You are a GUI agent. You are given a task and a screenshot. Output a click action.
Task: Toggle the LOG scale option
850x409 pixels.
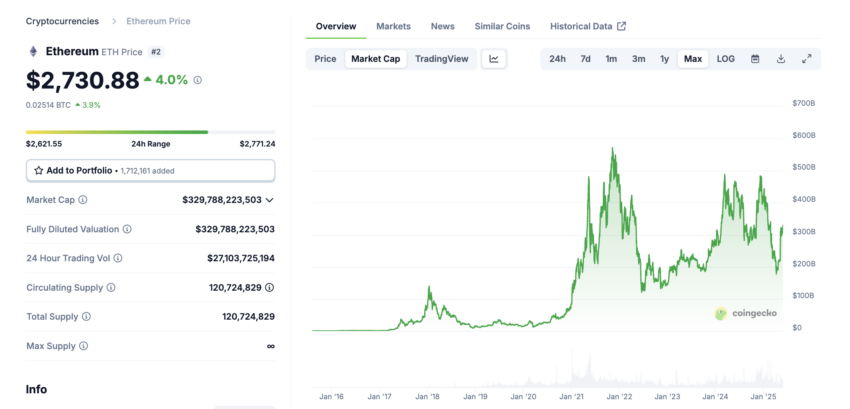725,59
